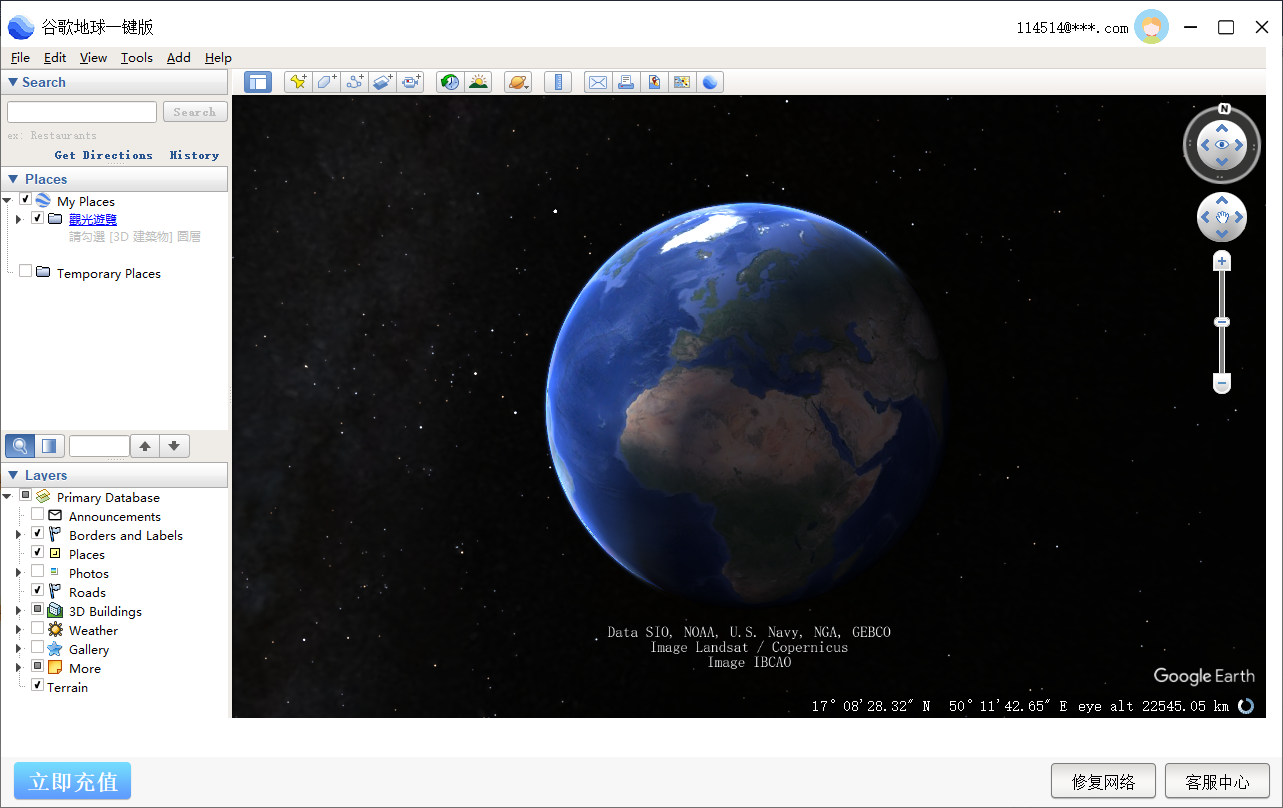This screenshot has height=808, width=1283.
Task: Enable the Weather layer checkbox
Action: [x=38, y=628]
